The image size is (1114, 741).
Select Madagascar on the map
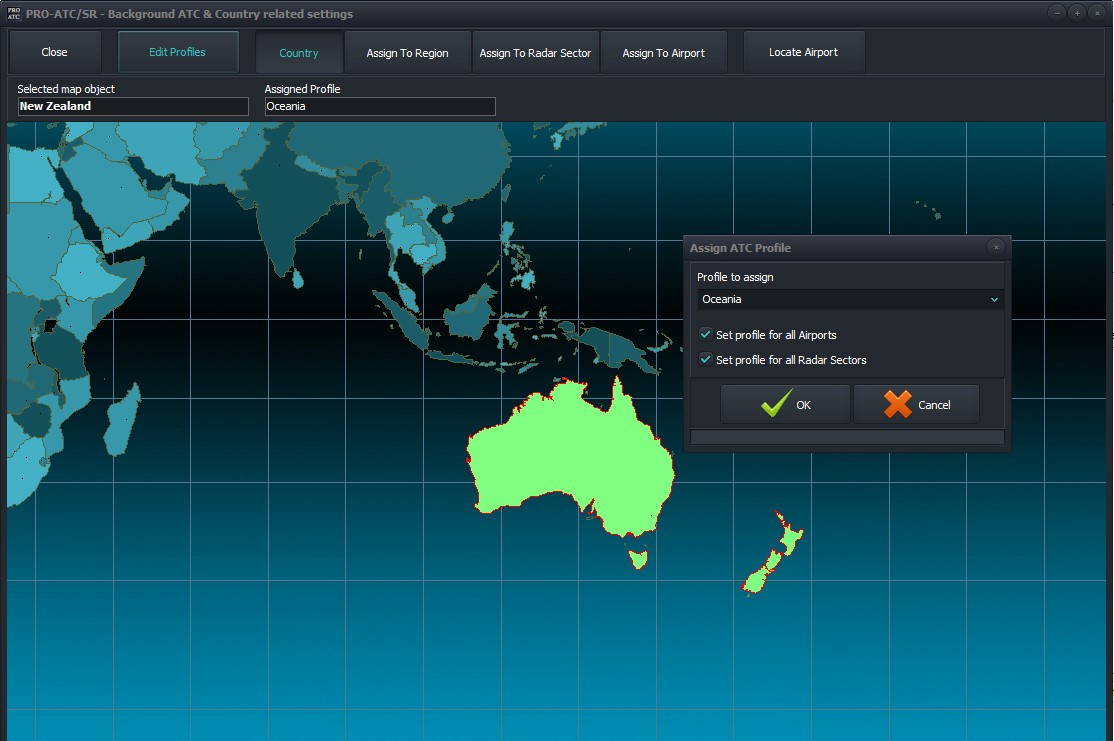(x=123, y=419)
